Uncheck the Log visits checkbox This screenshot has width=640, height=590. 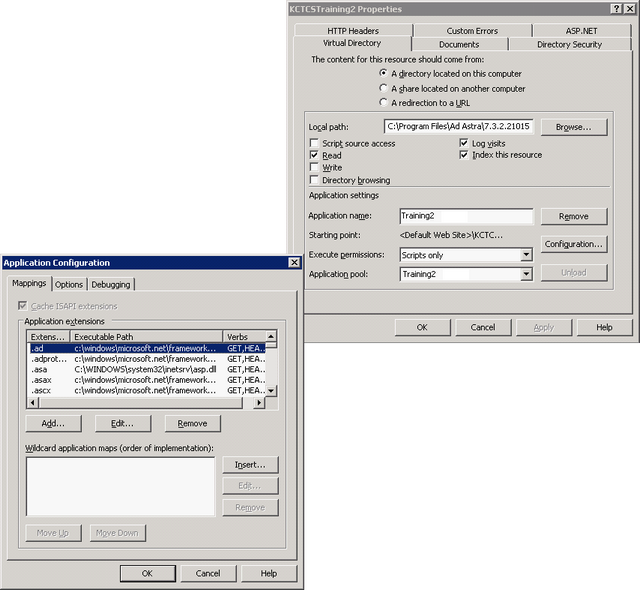pyautogui.click(x=464, y=144)
